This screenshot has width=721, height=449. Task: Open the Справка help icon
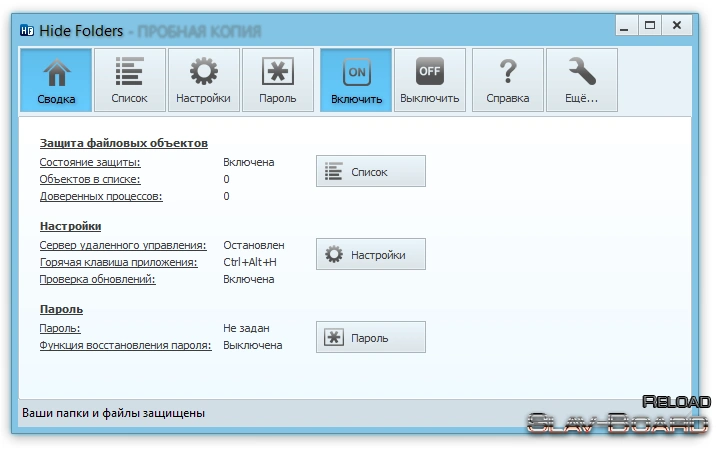508,80
